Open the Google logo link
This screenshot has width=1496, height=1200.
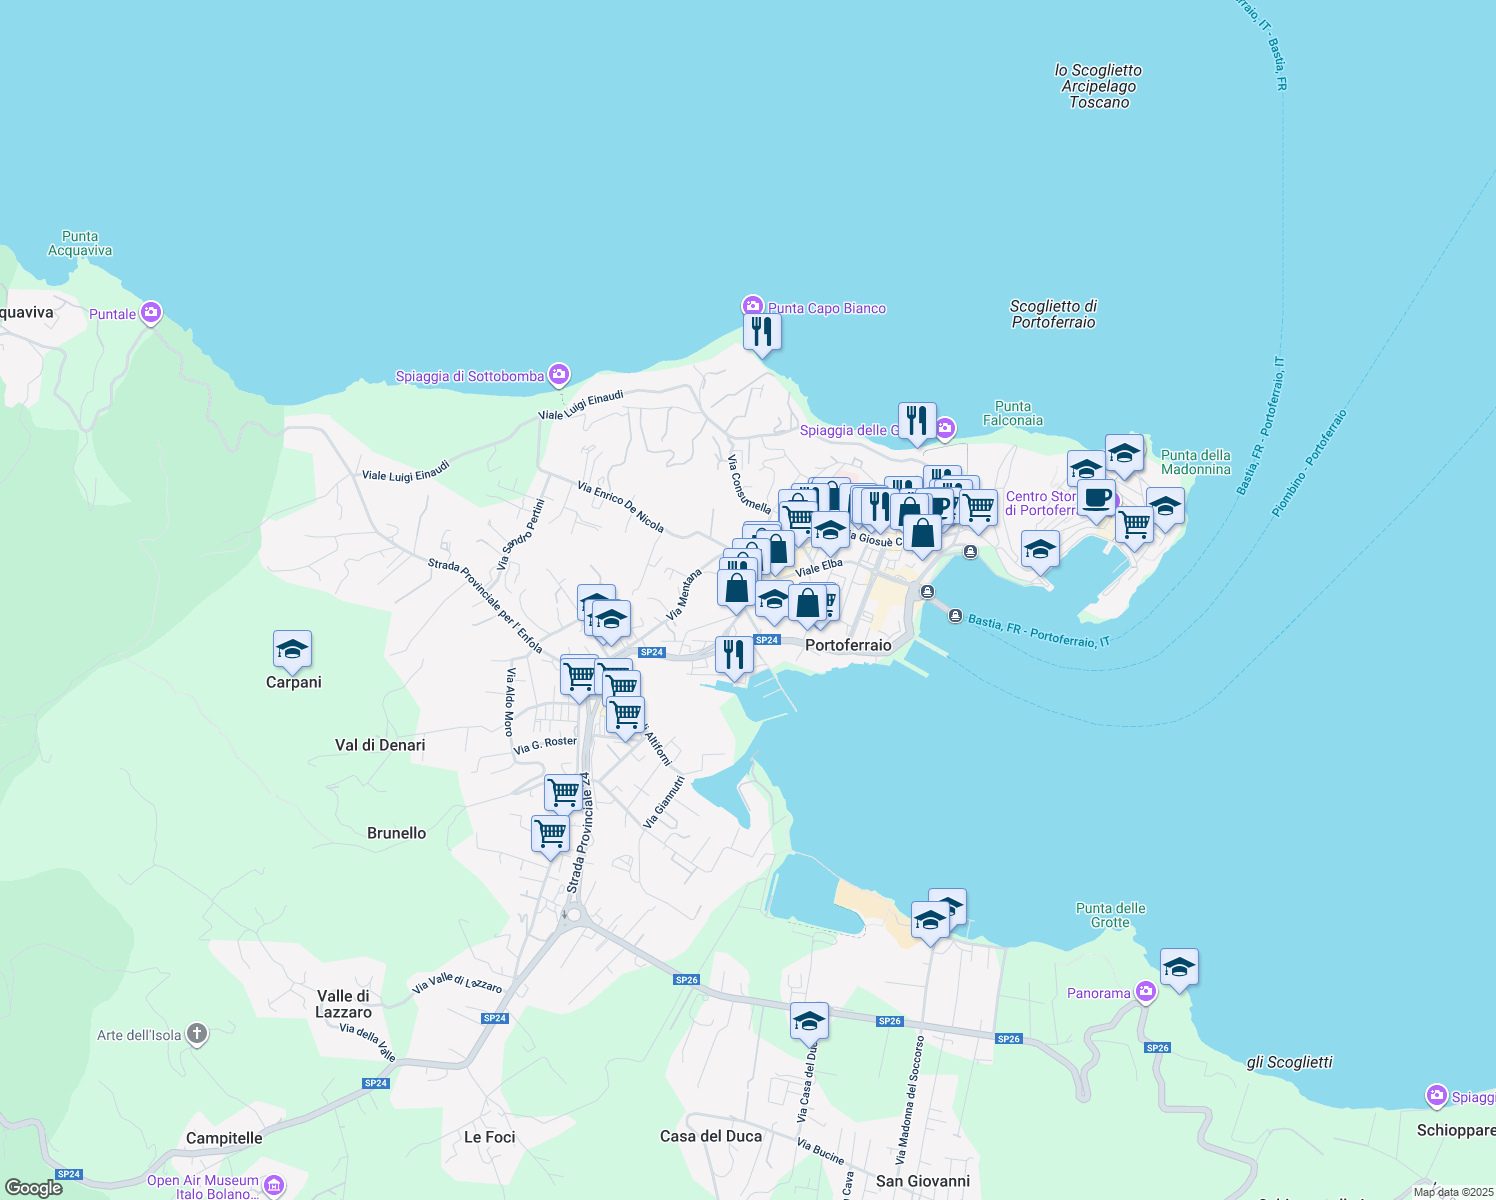pyautogui.click(x=34, y=1188)
